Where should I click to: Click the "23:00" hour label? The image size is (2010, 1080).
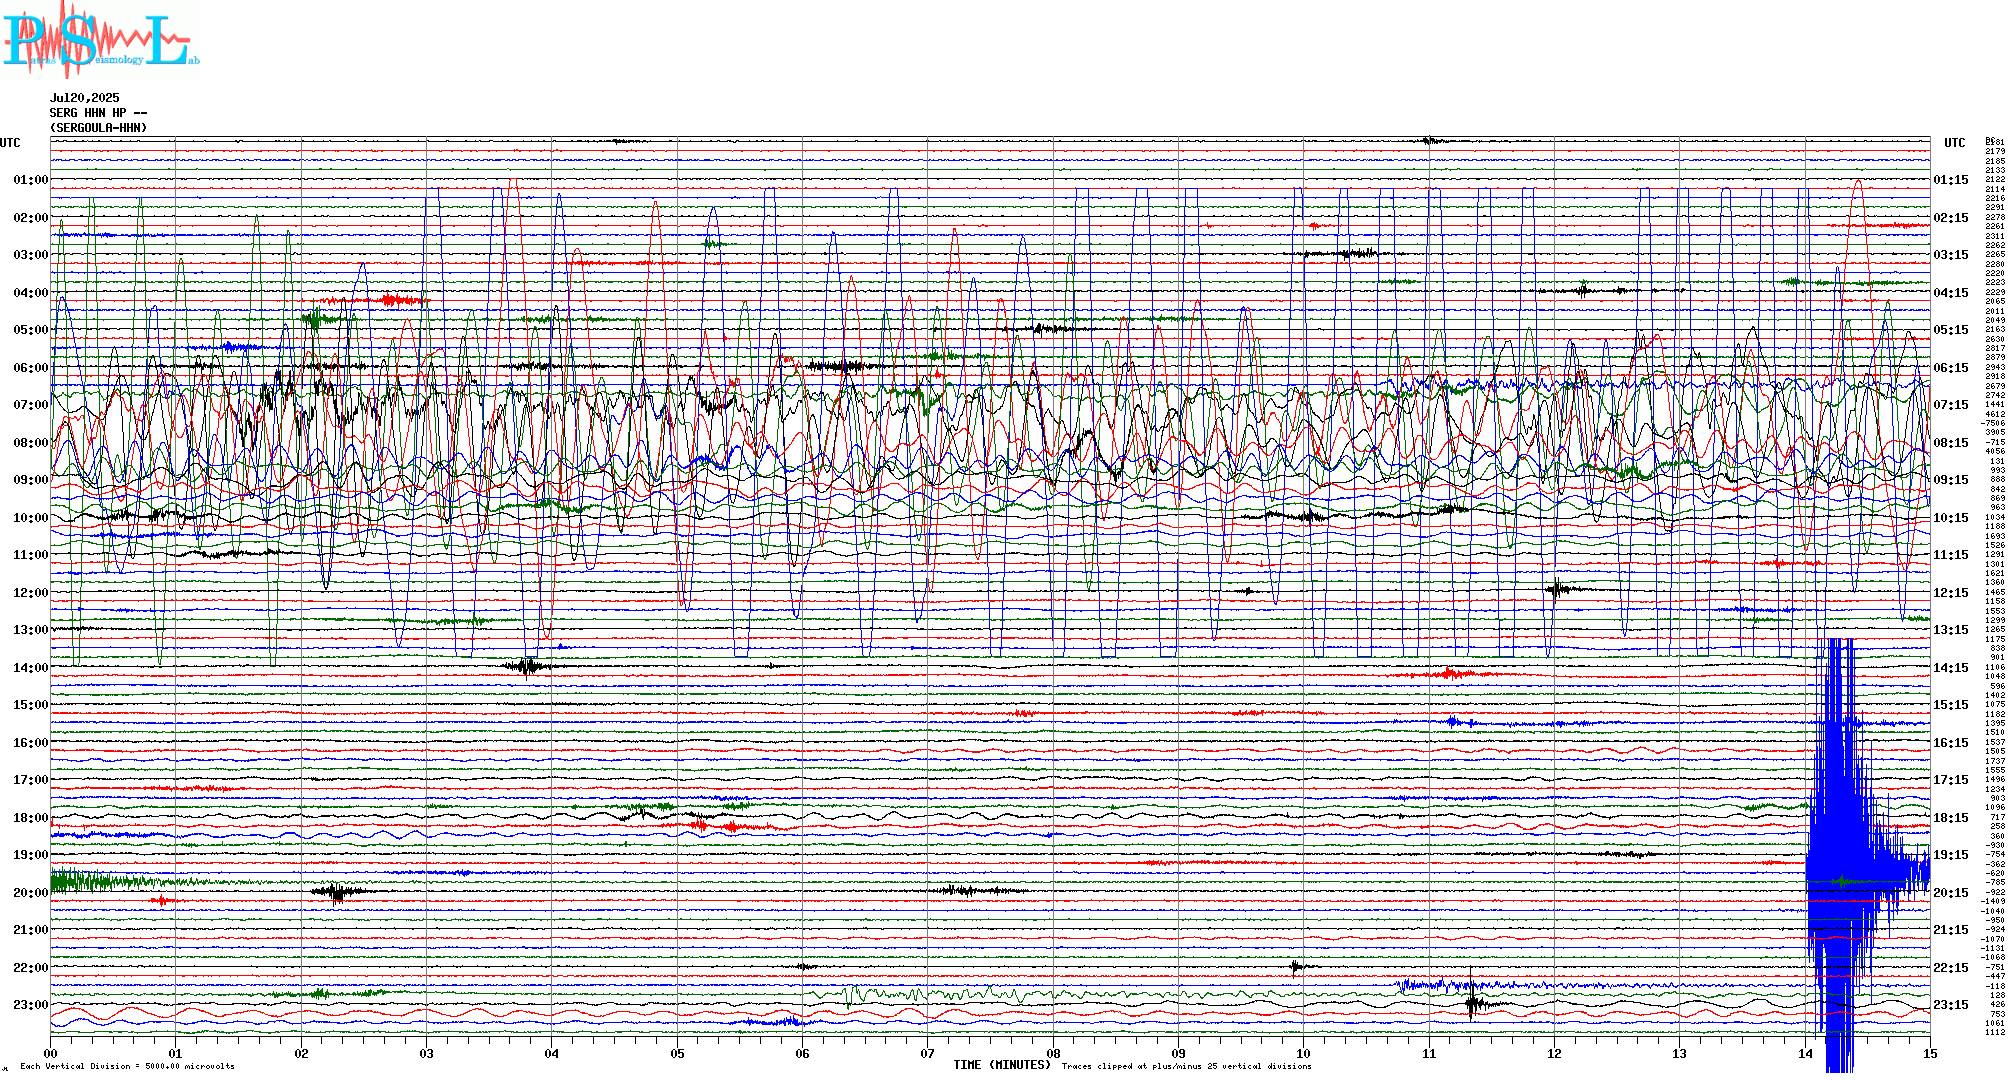(31, 1005)
